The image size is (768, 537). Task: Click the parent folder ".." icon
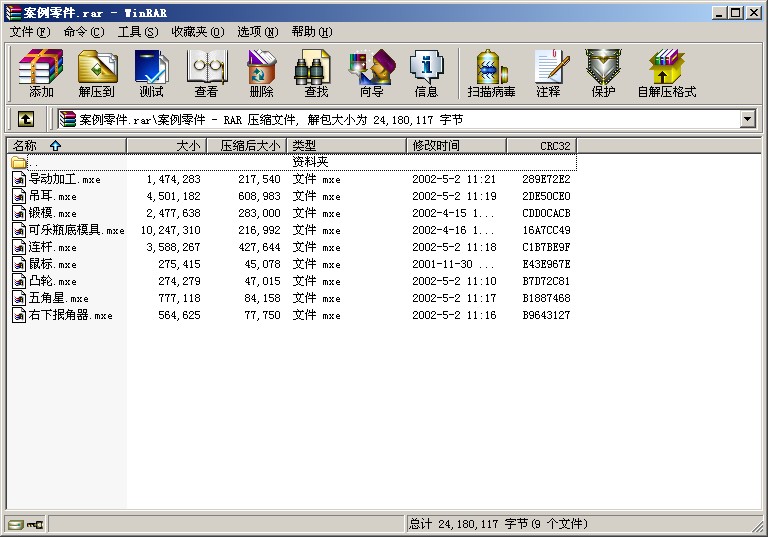point(19,162)
